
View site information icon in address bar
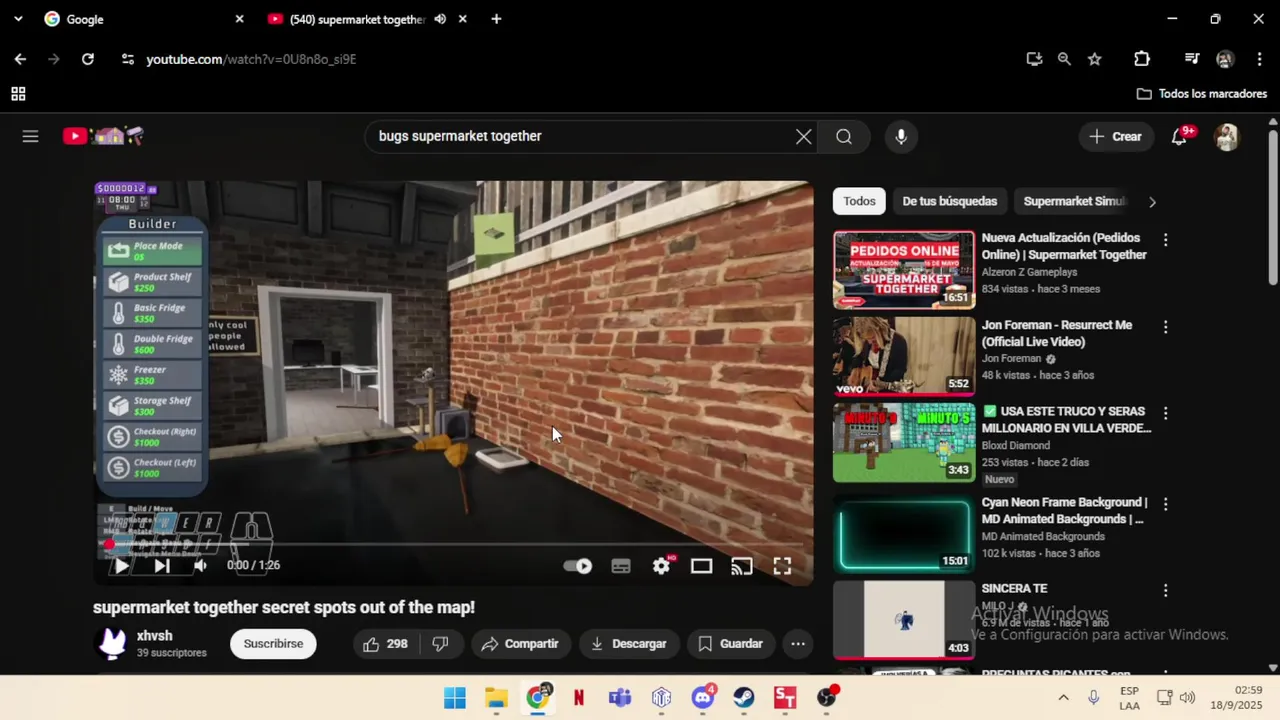pos(127,59)
